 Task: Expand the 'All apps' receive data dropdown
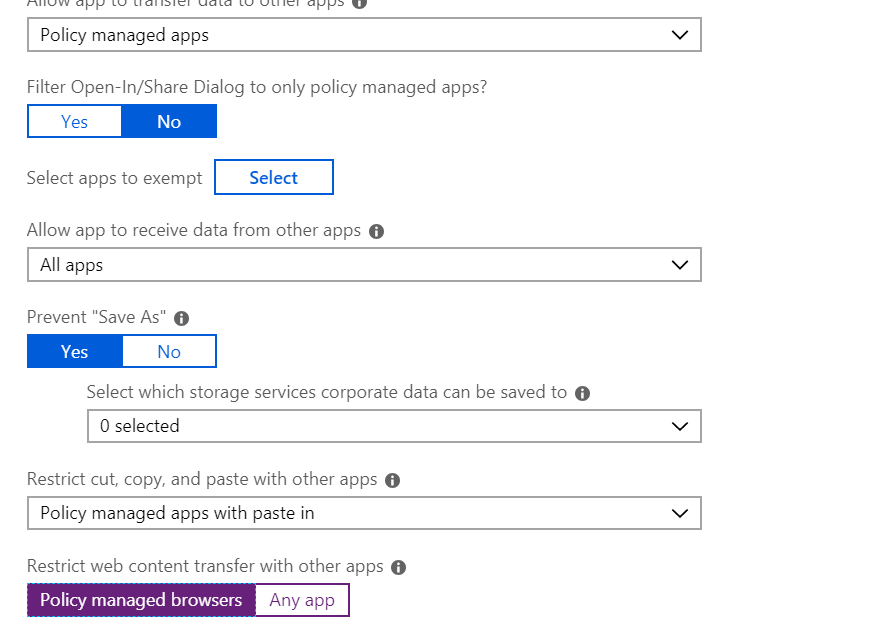coord(364,265)
